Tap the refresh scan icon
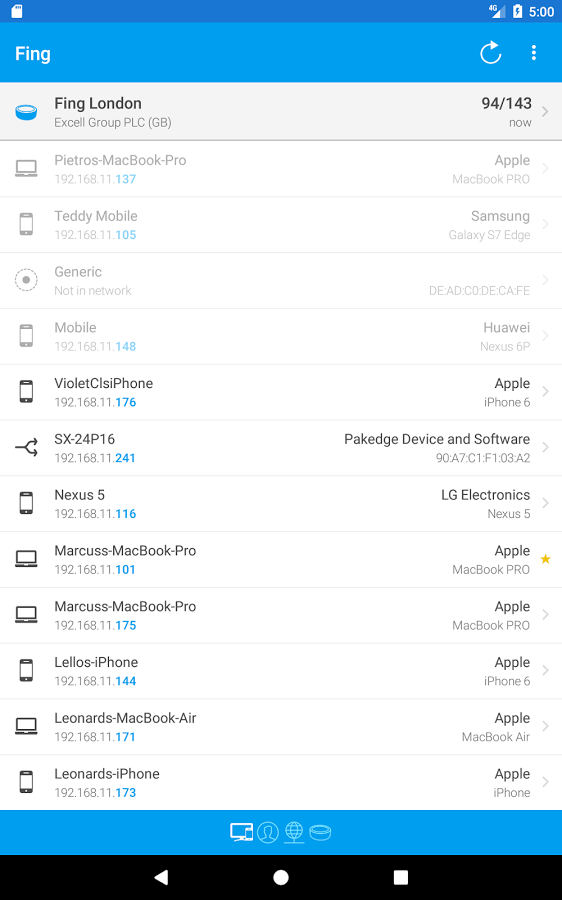Viewport: 562px width, 900px height. 490,53
